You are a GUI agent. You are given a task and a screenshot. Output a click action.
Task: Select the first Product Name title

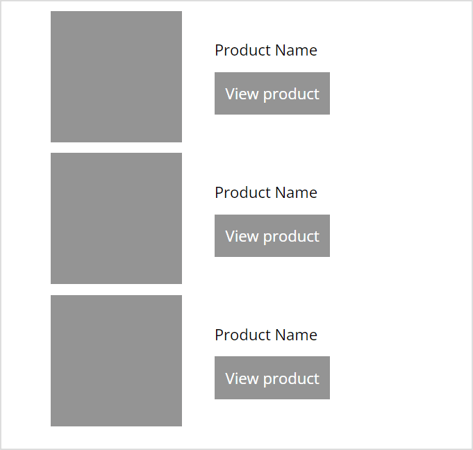pyautogui.click(x=266, y=50)
